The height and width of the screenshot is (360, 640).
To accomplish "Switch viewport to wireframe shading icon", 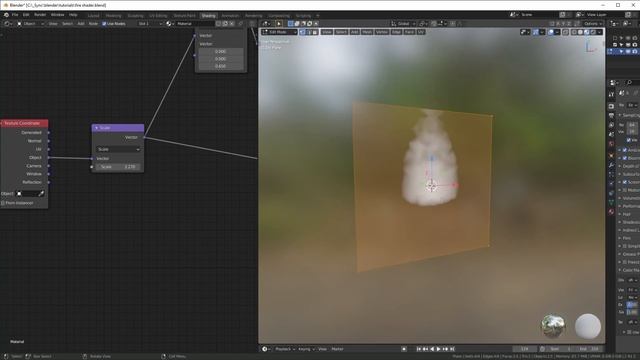I will 574,32.
